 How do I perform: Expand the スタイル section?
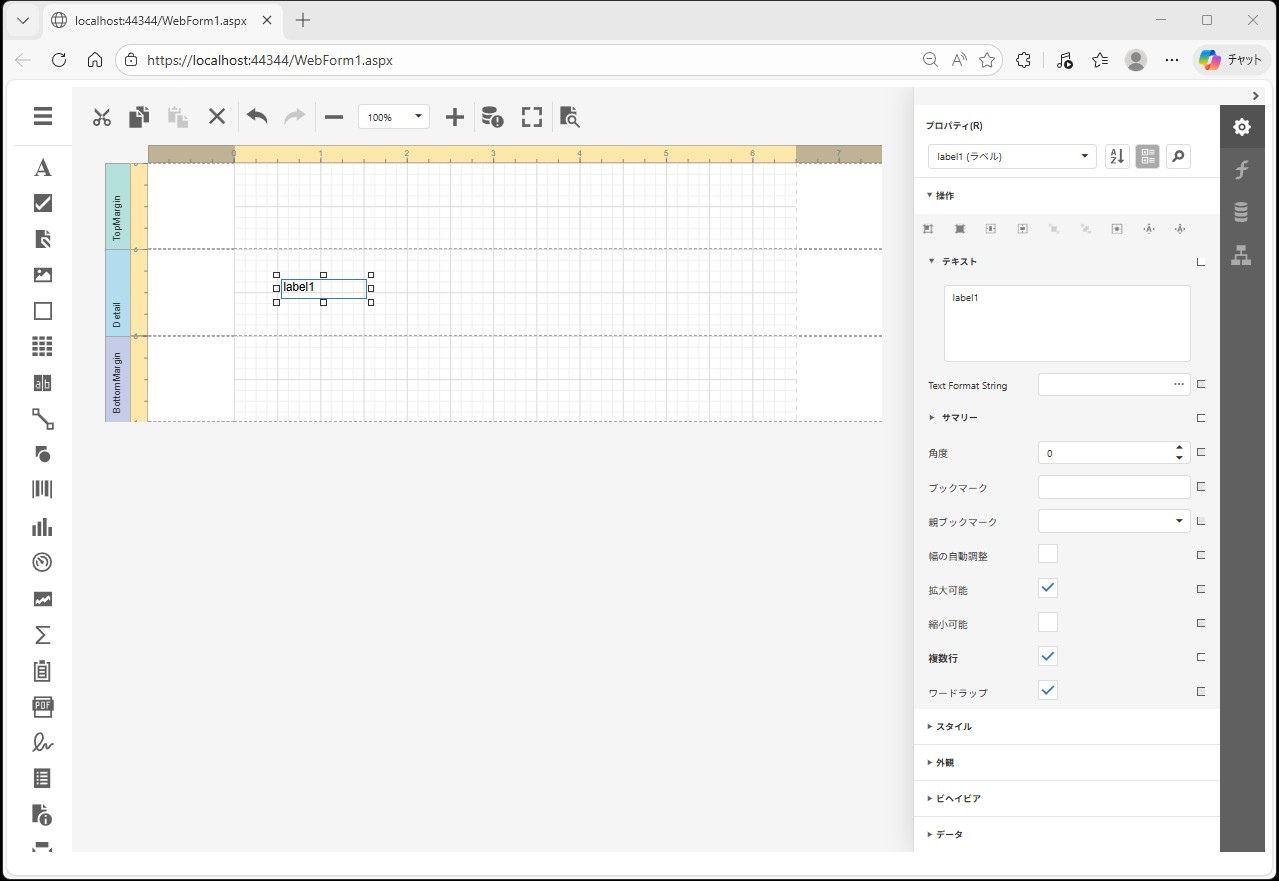953,727
